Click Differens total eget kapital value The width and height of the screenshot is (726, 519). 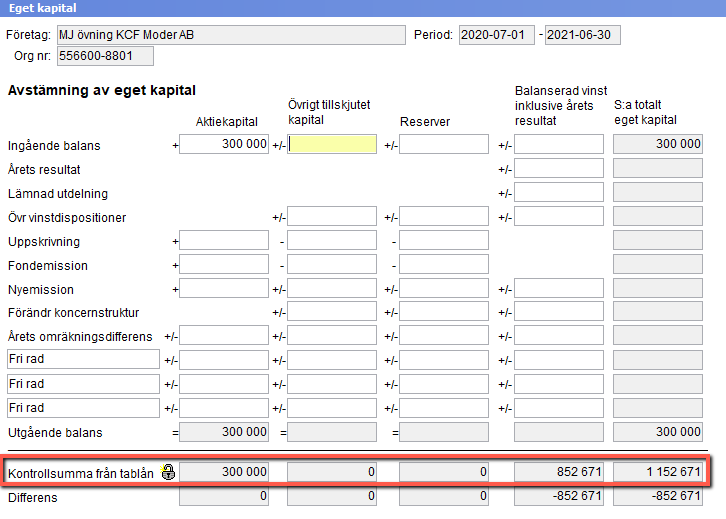[658, 496]
